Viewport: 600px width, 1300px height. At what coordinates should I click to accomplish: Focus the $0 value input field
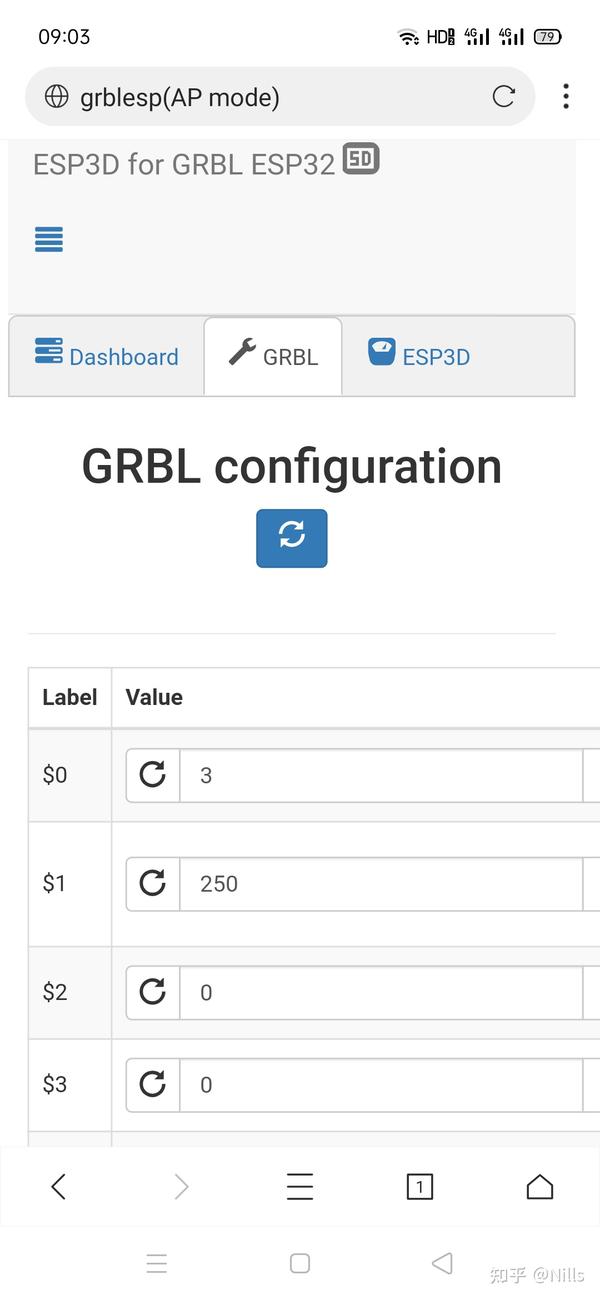coord(380,775)
